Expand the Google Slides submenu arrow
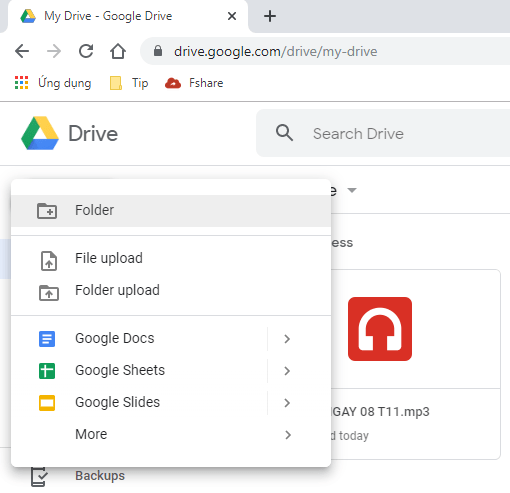Image resolution: width=510 pixels, height=493 pixels. 287,403
